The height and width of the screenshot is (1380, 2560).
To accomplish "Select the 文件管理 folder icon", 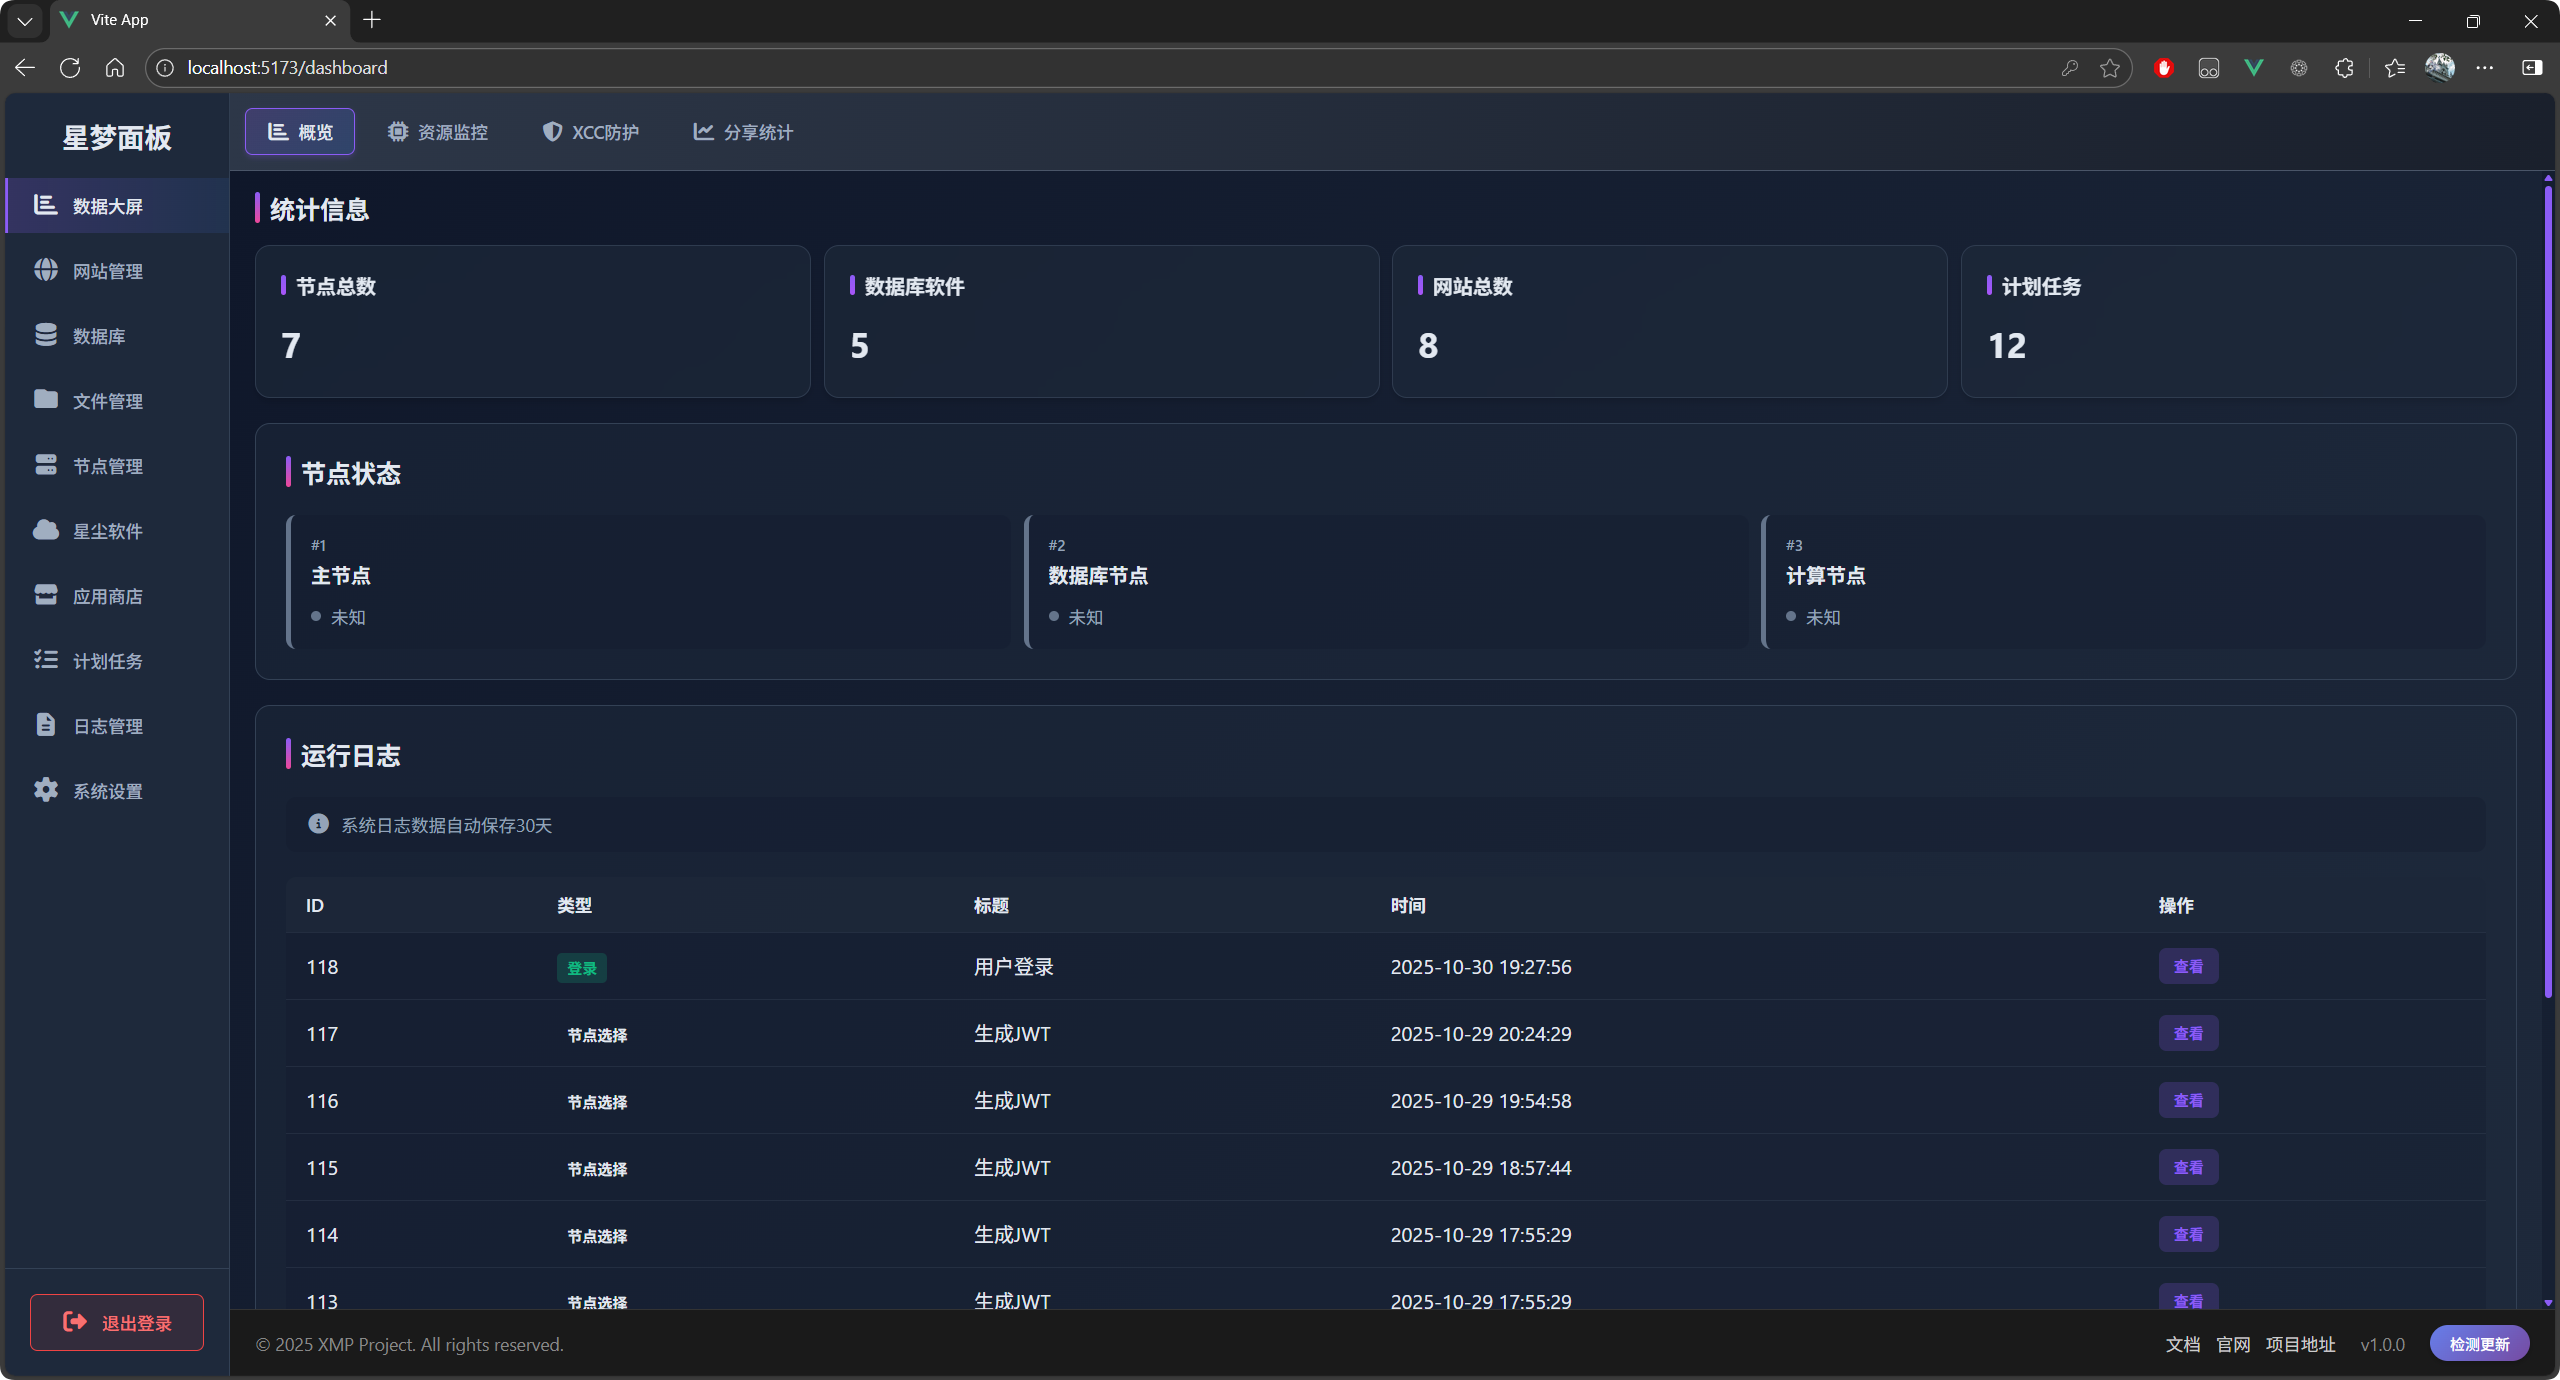I will click(46, 400).
